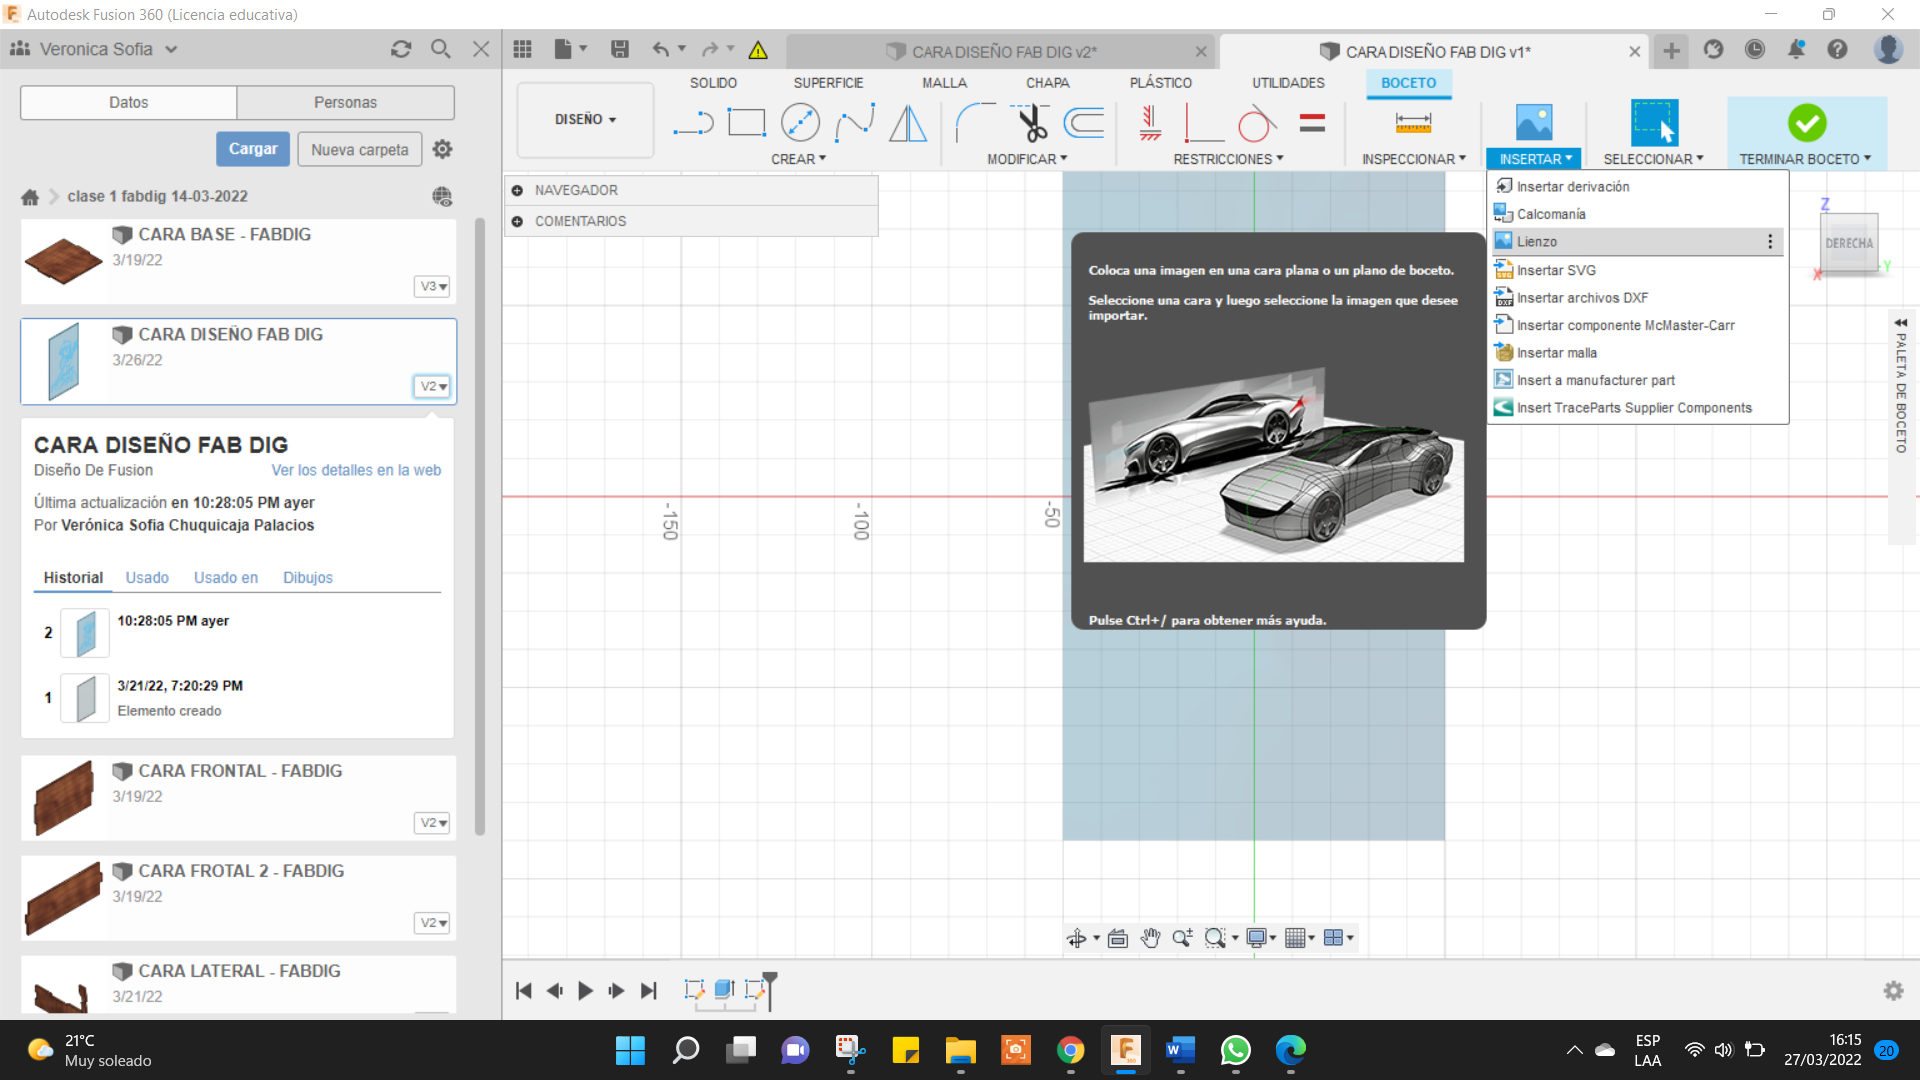Open notifications bell icon
The height and width of the screenshot is (1080, 1920).
coord(1796,49)
